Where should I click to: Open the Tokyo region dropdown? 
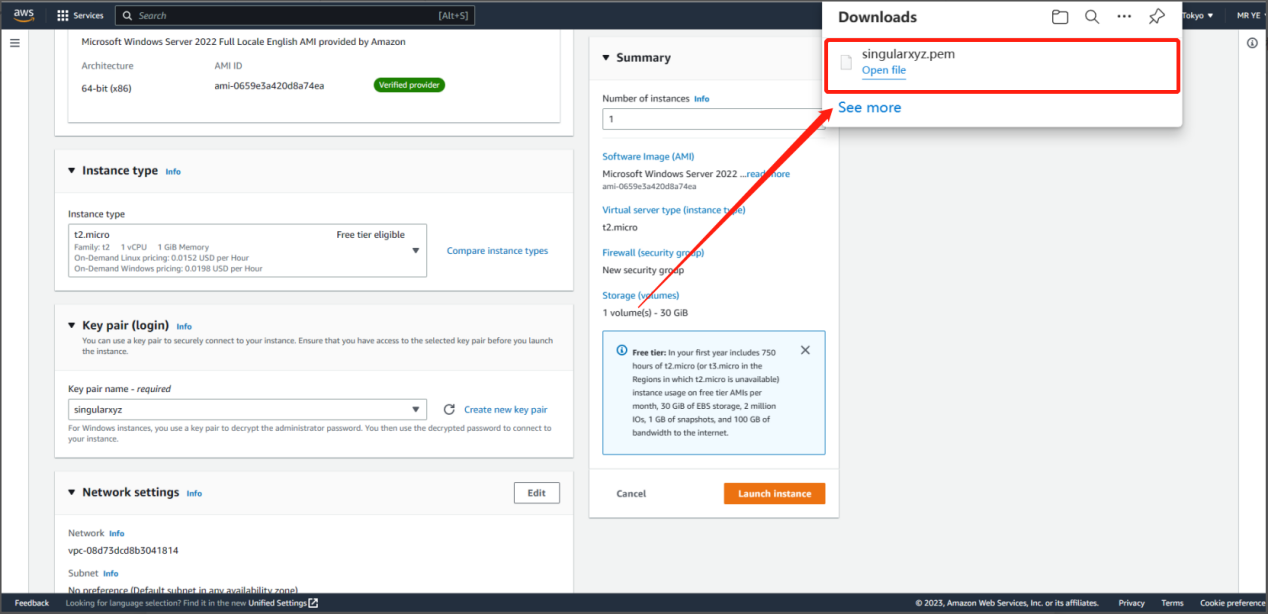pyautogui.click(x=1197, y=16)
